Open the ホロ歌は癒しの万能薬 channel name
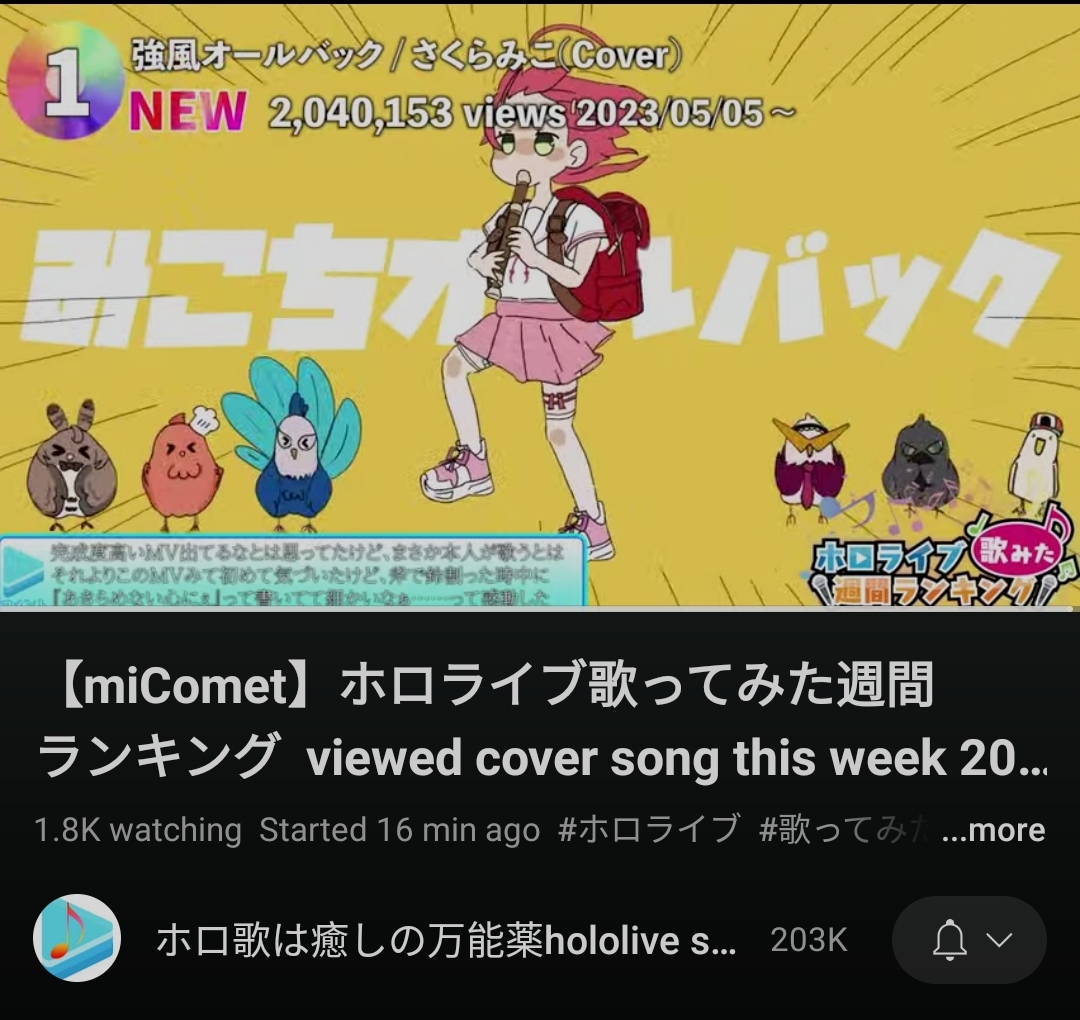This screenshot has height=1020, width=1080. tap(446, 941)
